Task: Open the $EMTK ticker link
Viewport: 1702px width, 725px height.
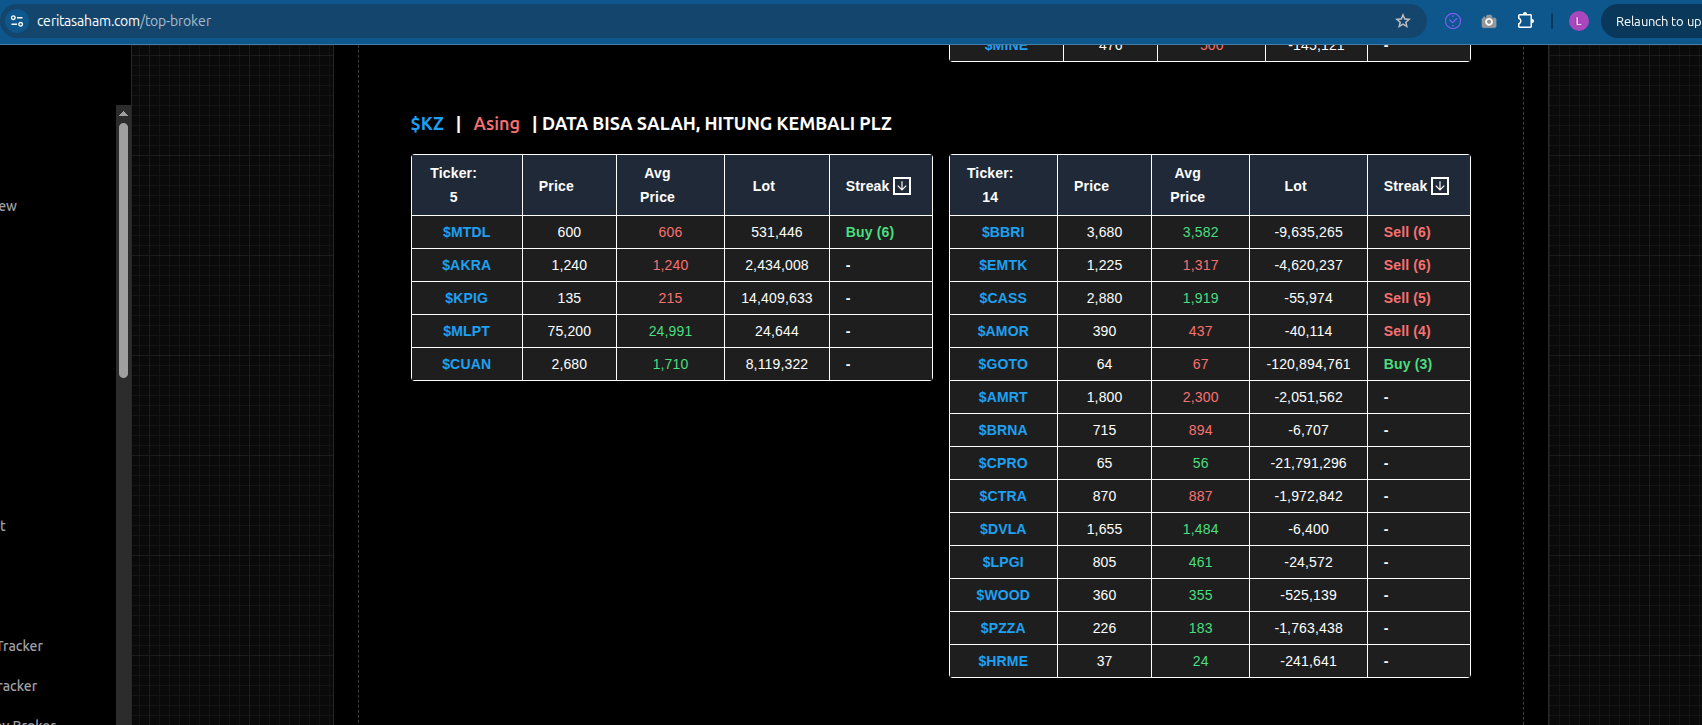Action: click(x=1003, y=265)
